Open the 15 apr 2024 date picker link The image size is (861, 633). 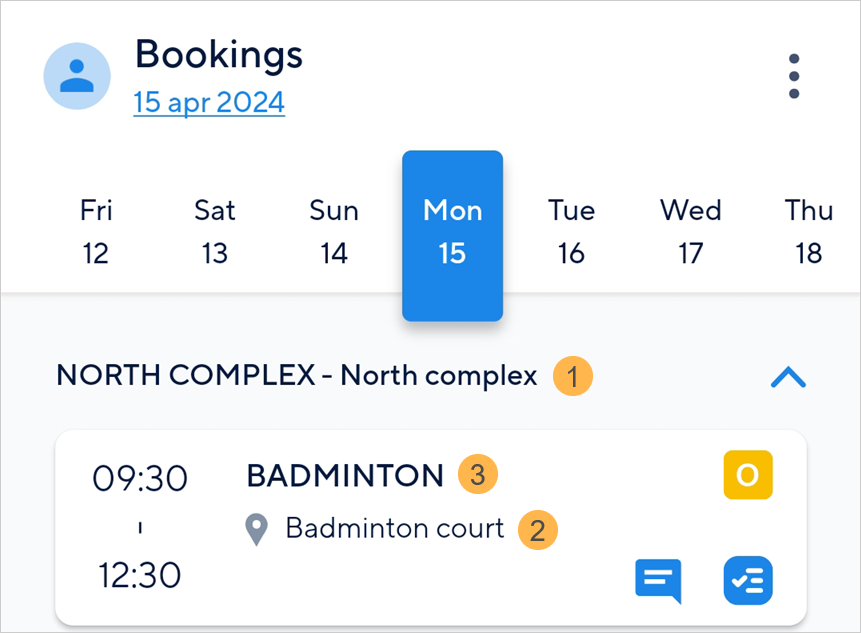pyautogui.click(x=209, y=103)
